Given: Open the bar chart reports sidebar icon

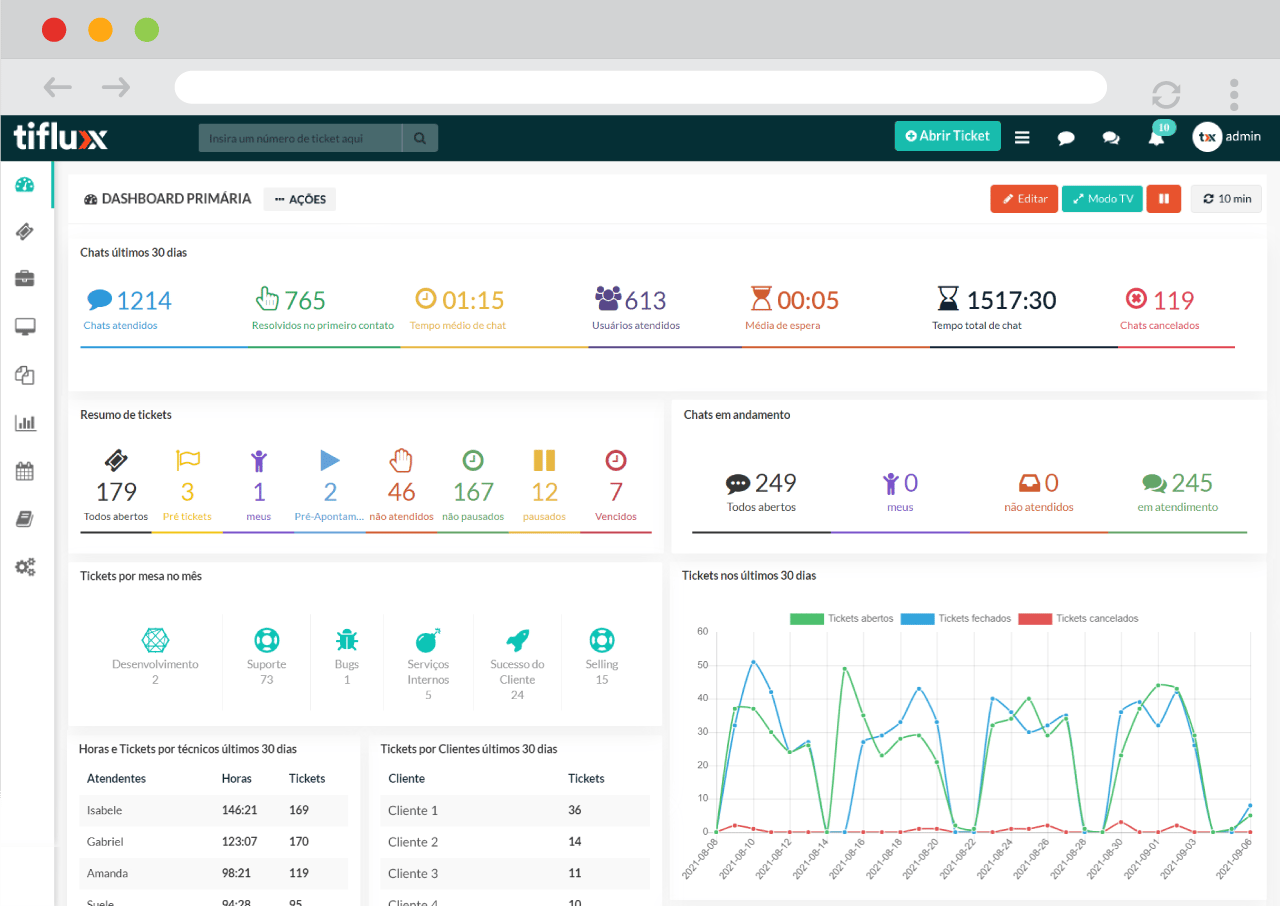Looking at the screenshot, I should pyautogui.click(x=25, y=423).
